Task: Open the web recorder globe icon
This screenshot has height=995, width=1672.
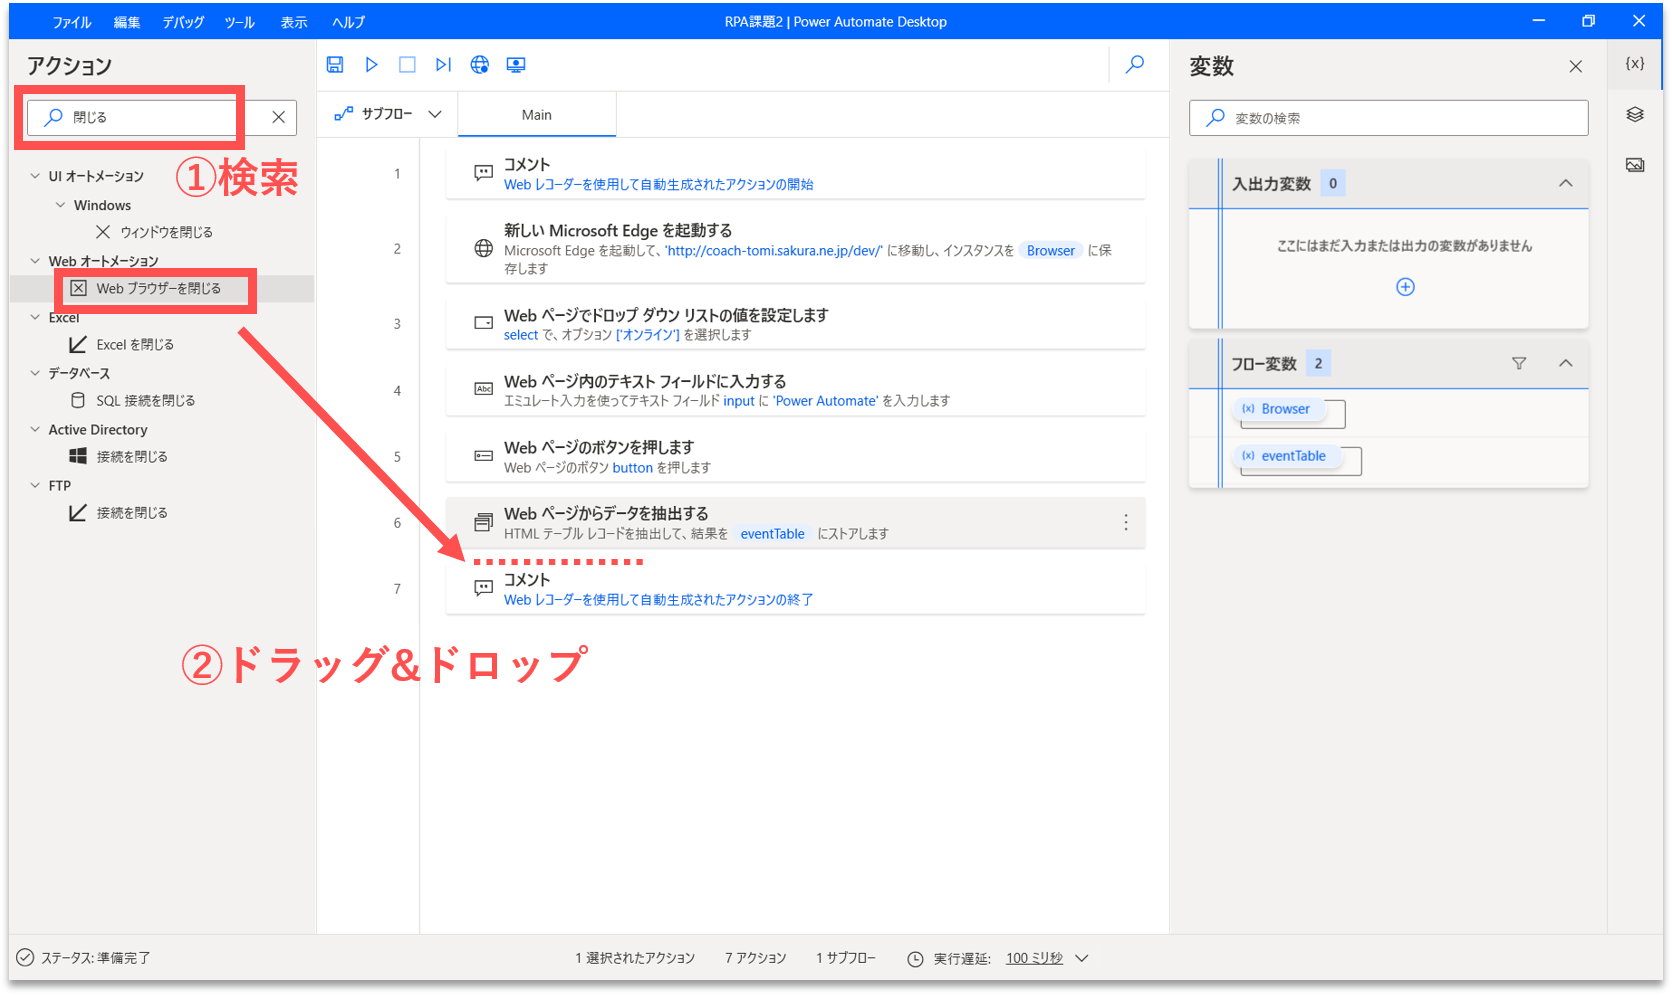Action: [x=480, y=65]
